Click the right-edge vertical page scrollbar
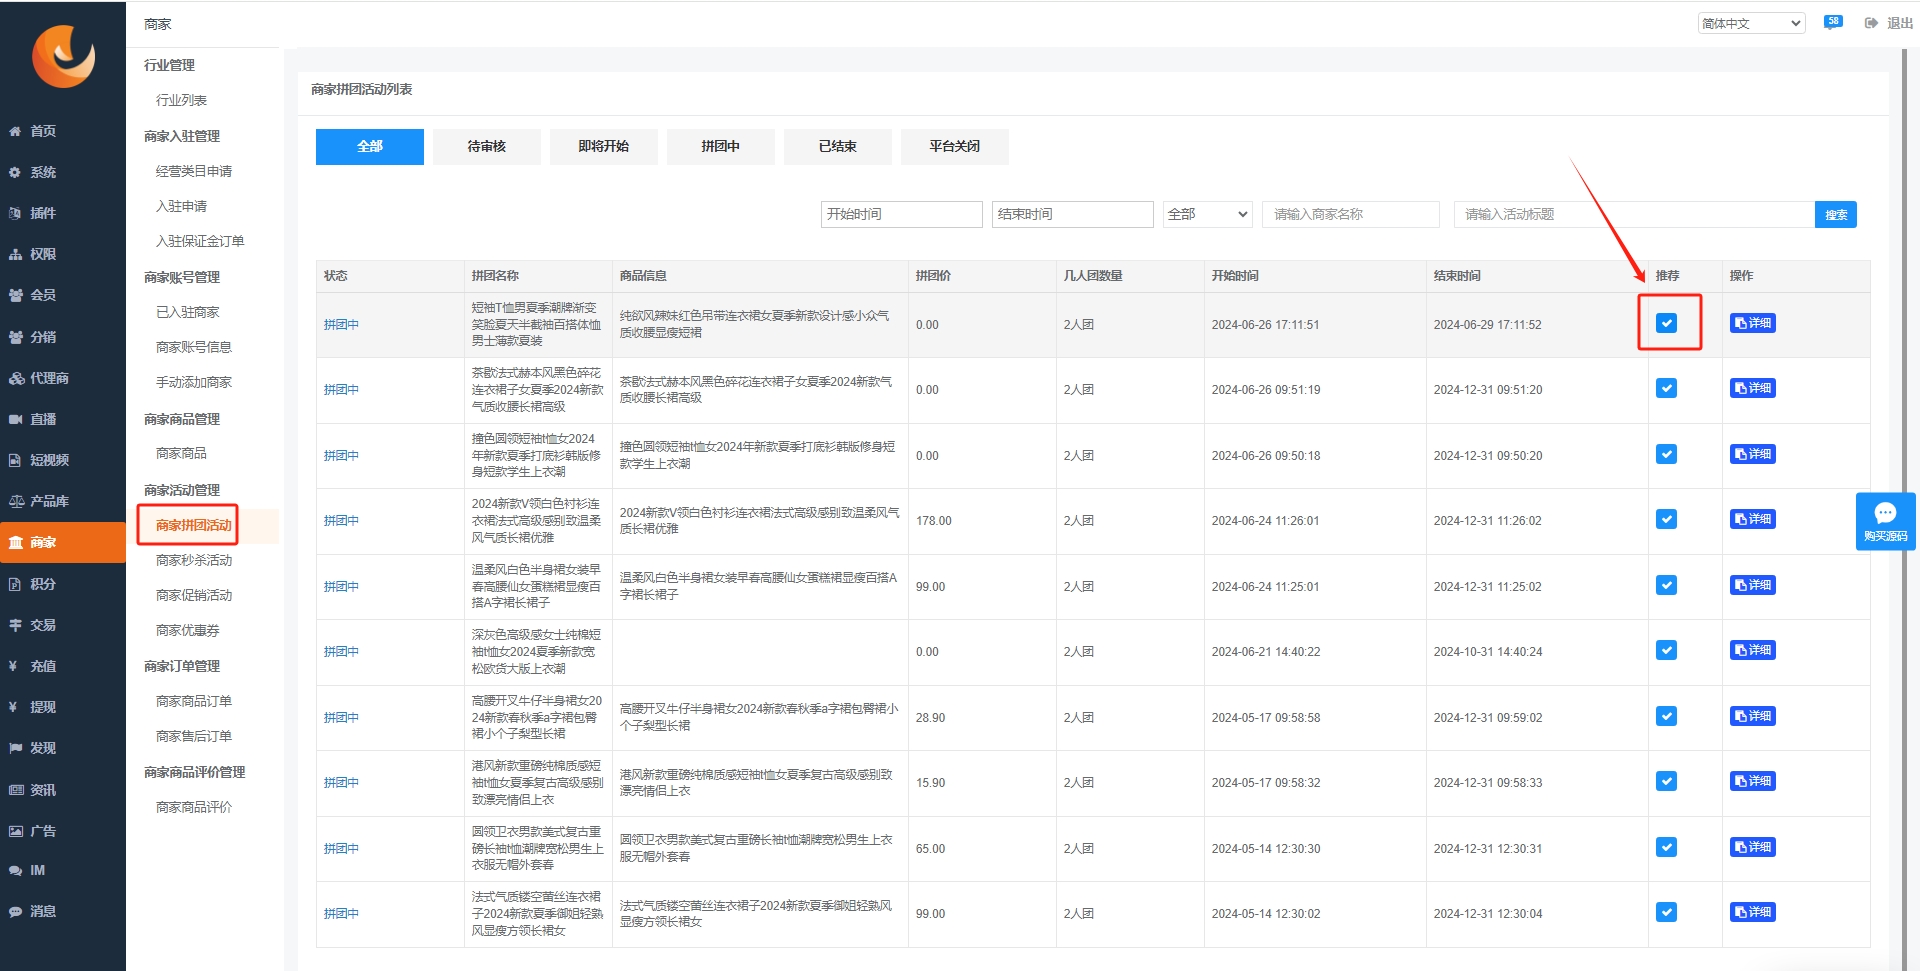The width and height of the screenshot is (1920, 971). pyautogui.click(x=1906, y=510)
